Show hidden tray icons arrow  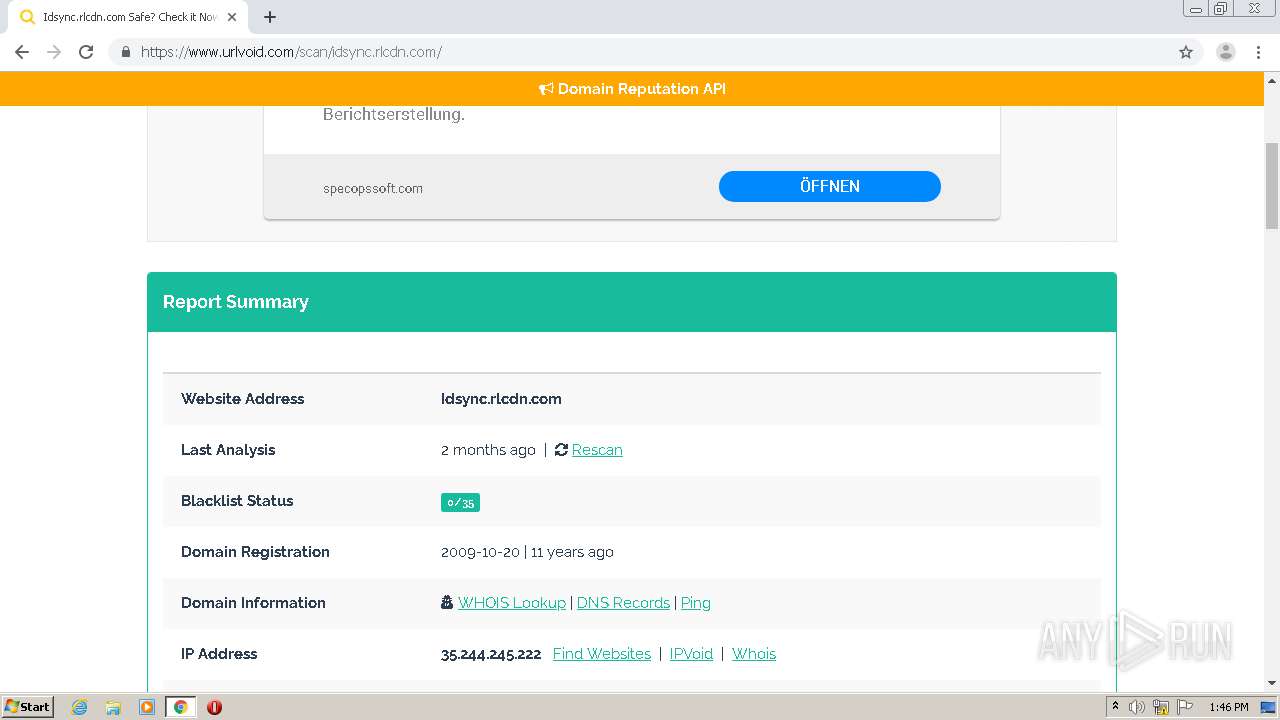(1115, 707)
